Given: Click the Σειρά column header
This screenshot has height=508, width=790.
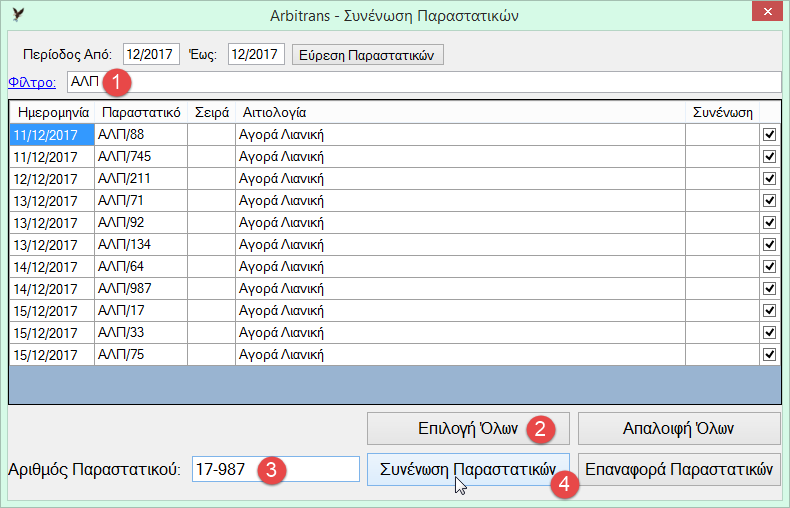Looking at the screenshot, I should (x=212, y=112).
